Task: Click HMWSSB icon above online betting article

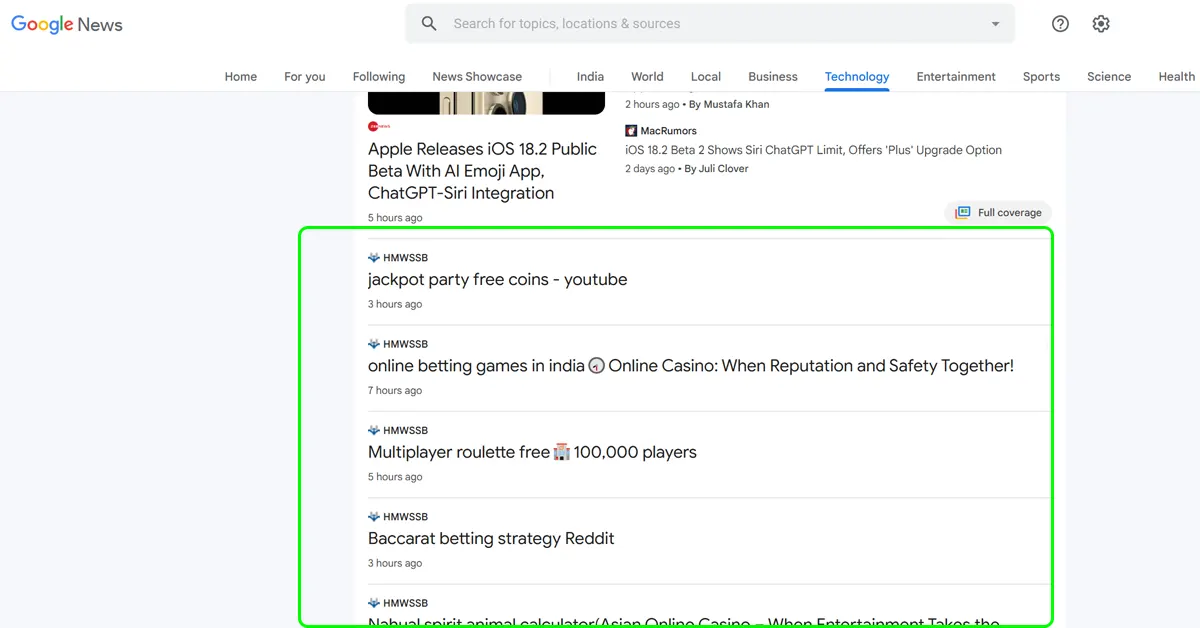Action: tap(374, 344)
